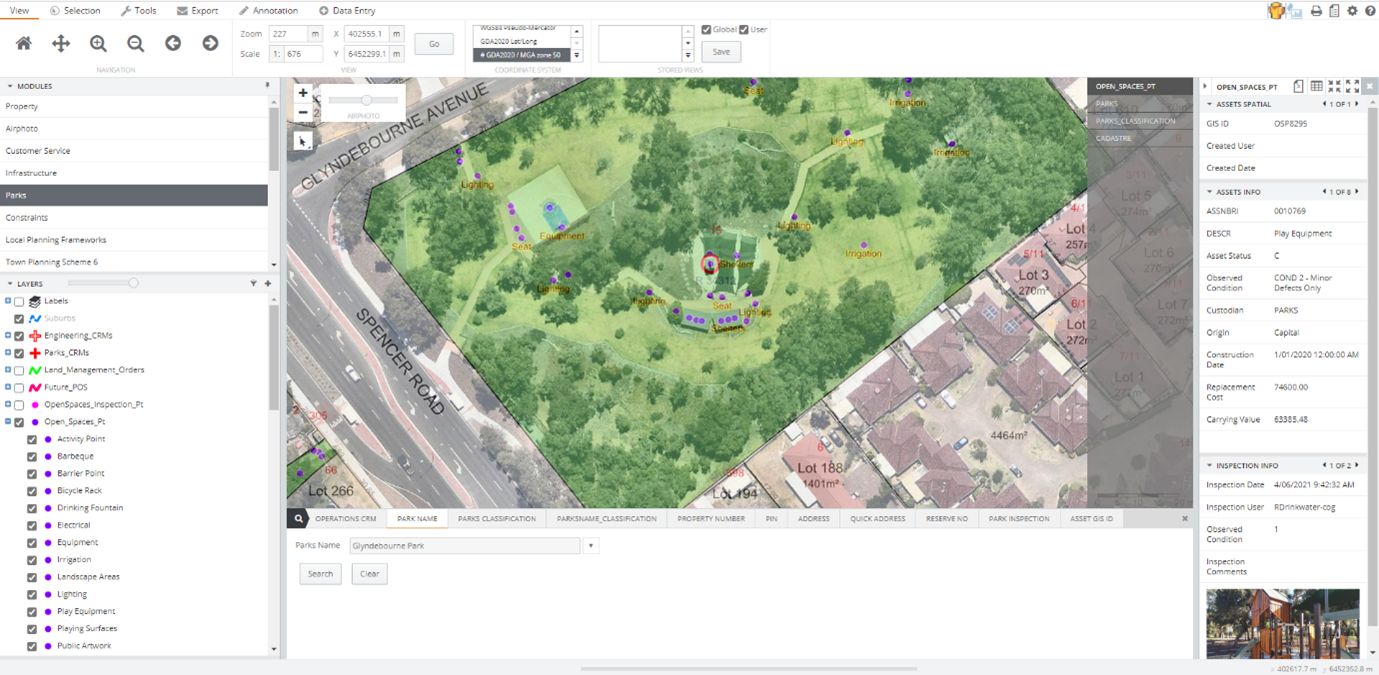The image size is (1379, 675).
Task: Select the Pan tool icon
Action: click(x=61, y=43)
